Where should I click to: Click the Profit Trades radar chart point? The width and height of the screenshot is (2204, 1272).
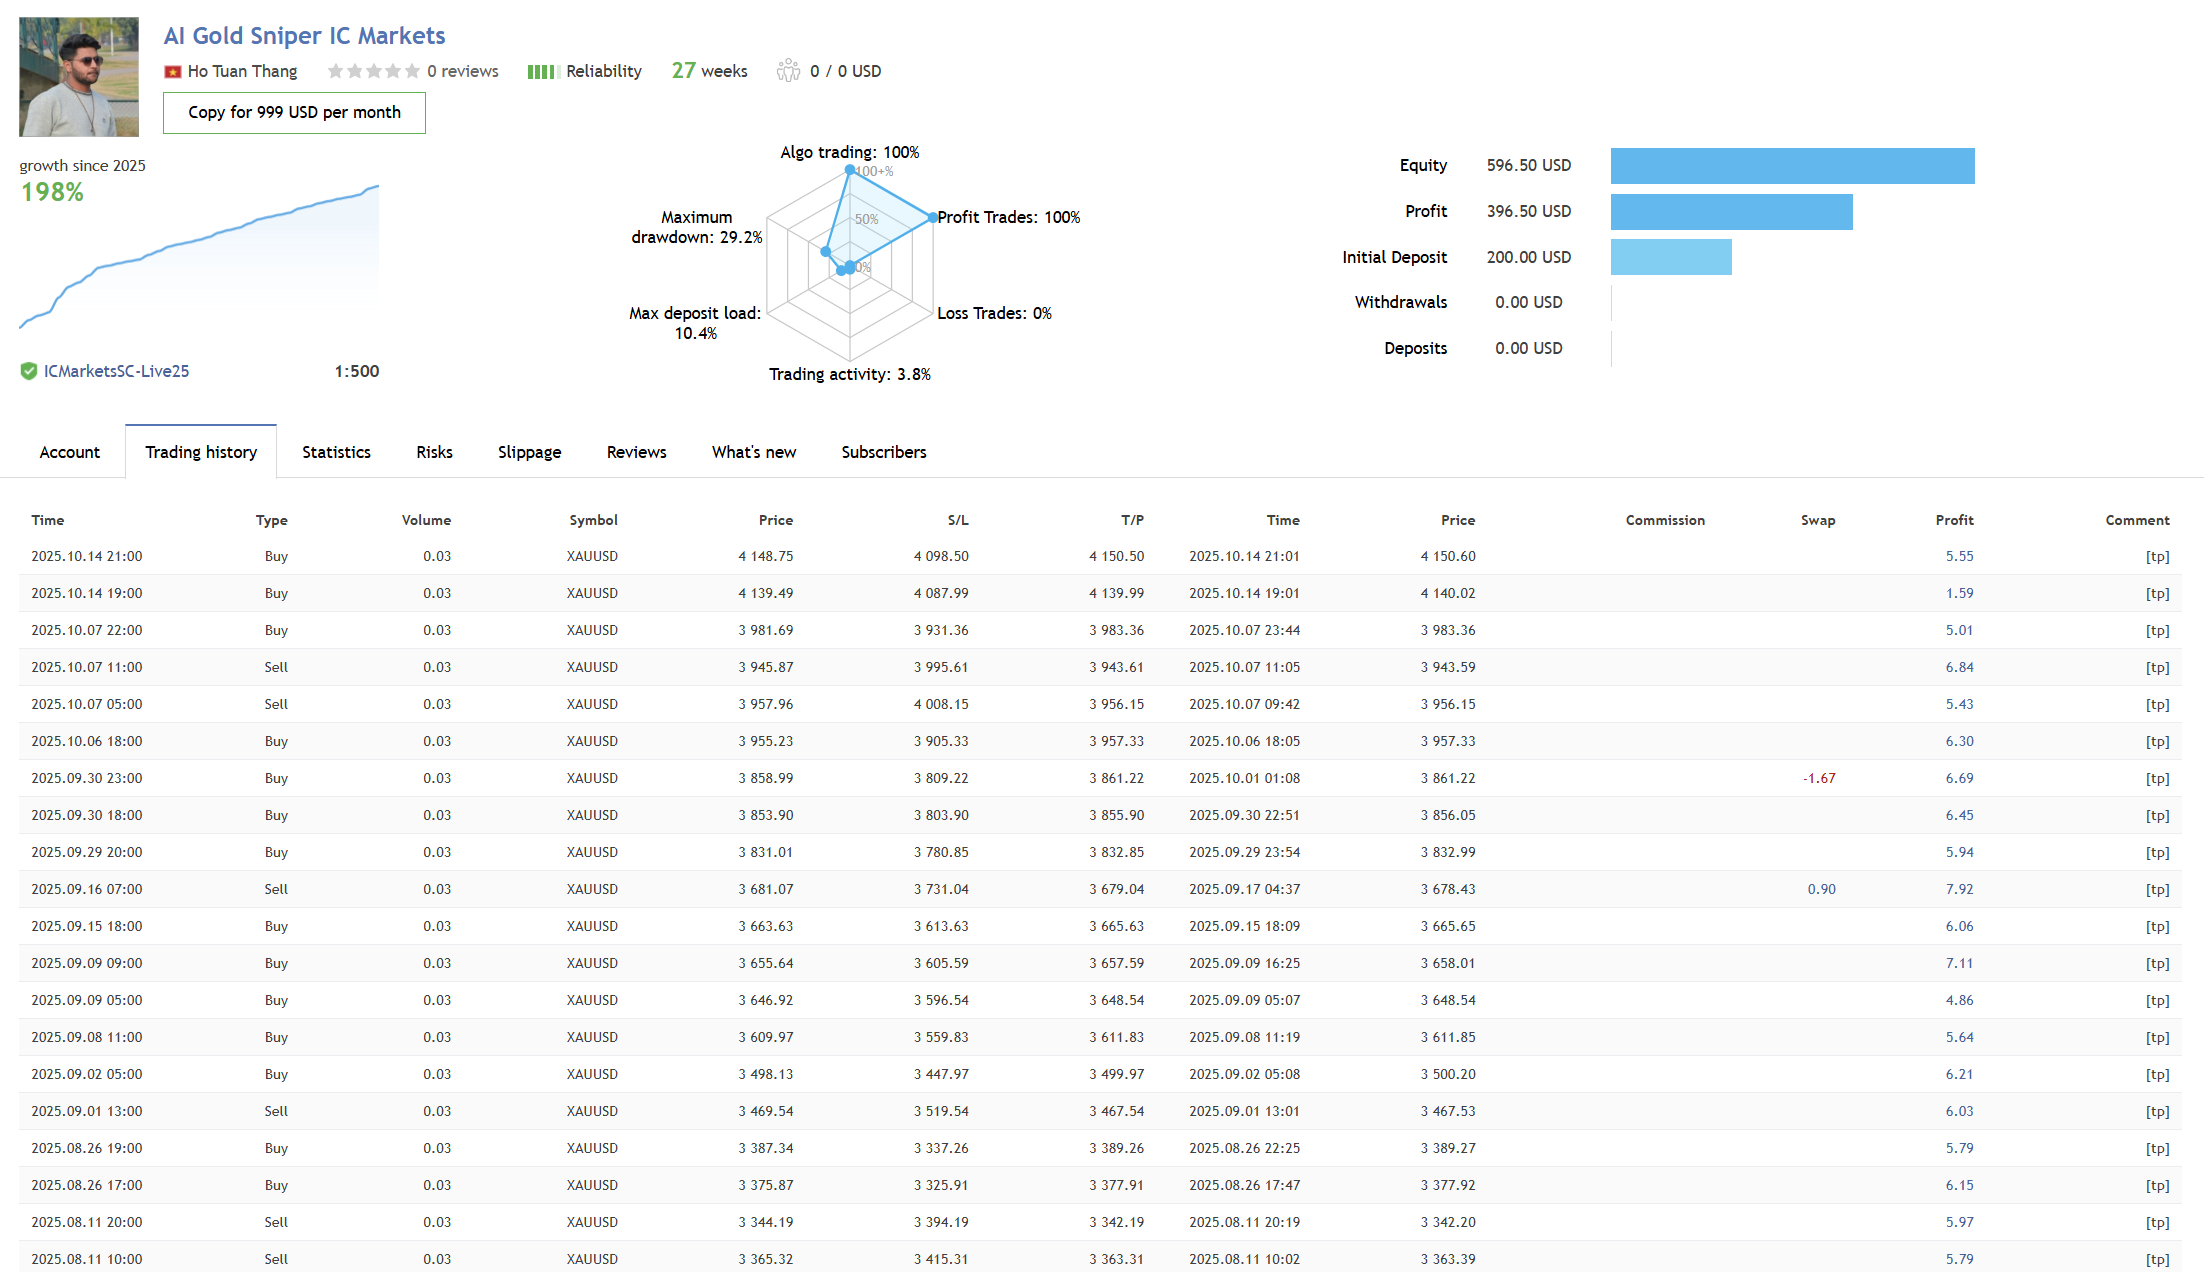pos(932,217)
